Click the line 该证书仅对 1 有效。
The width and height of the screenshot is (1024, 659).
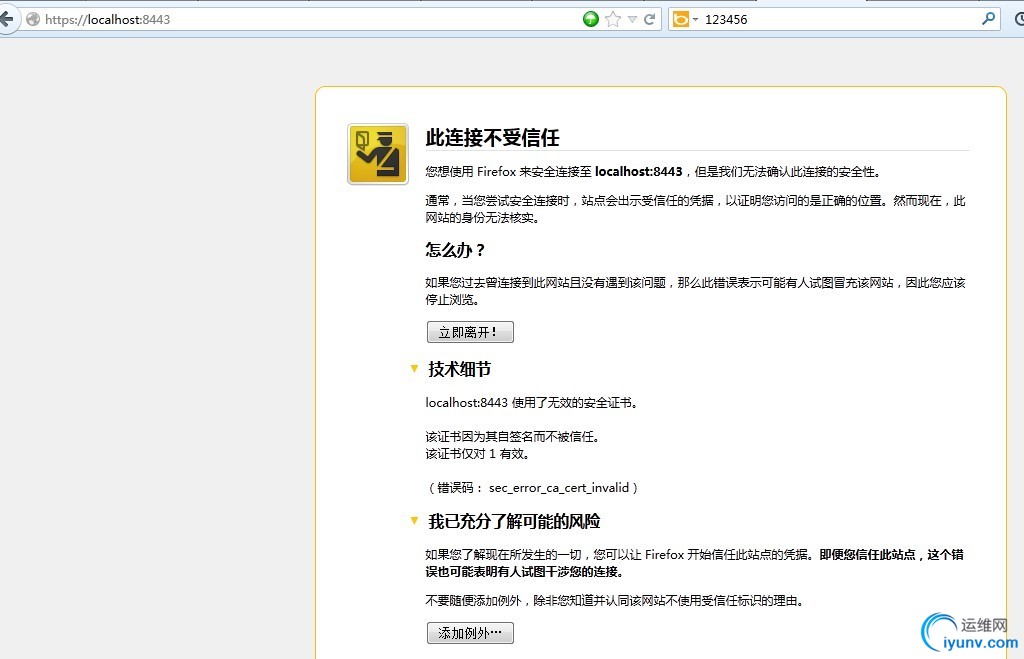[477, 454]
